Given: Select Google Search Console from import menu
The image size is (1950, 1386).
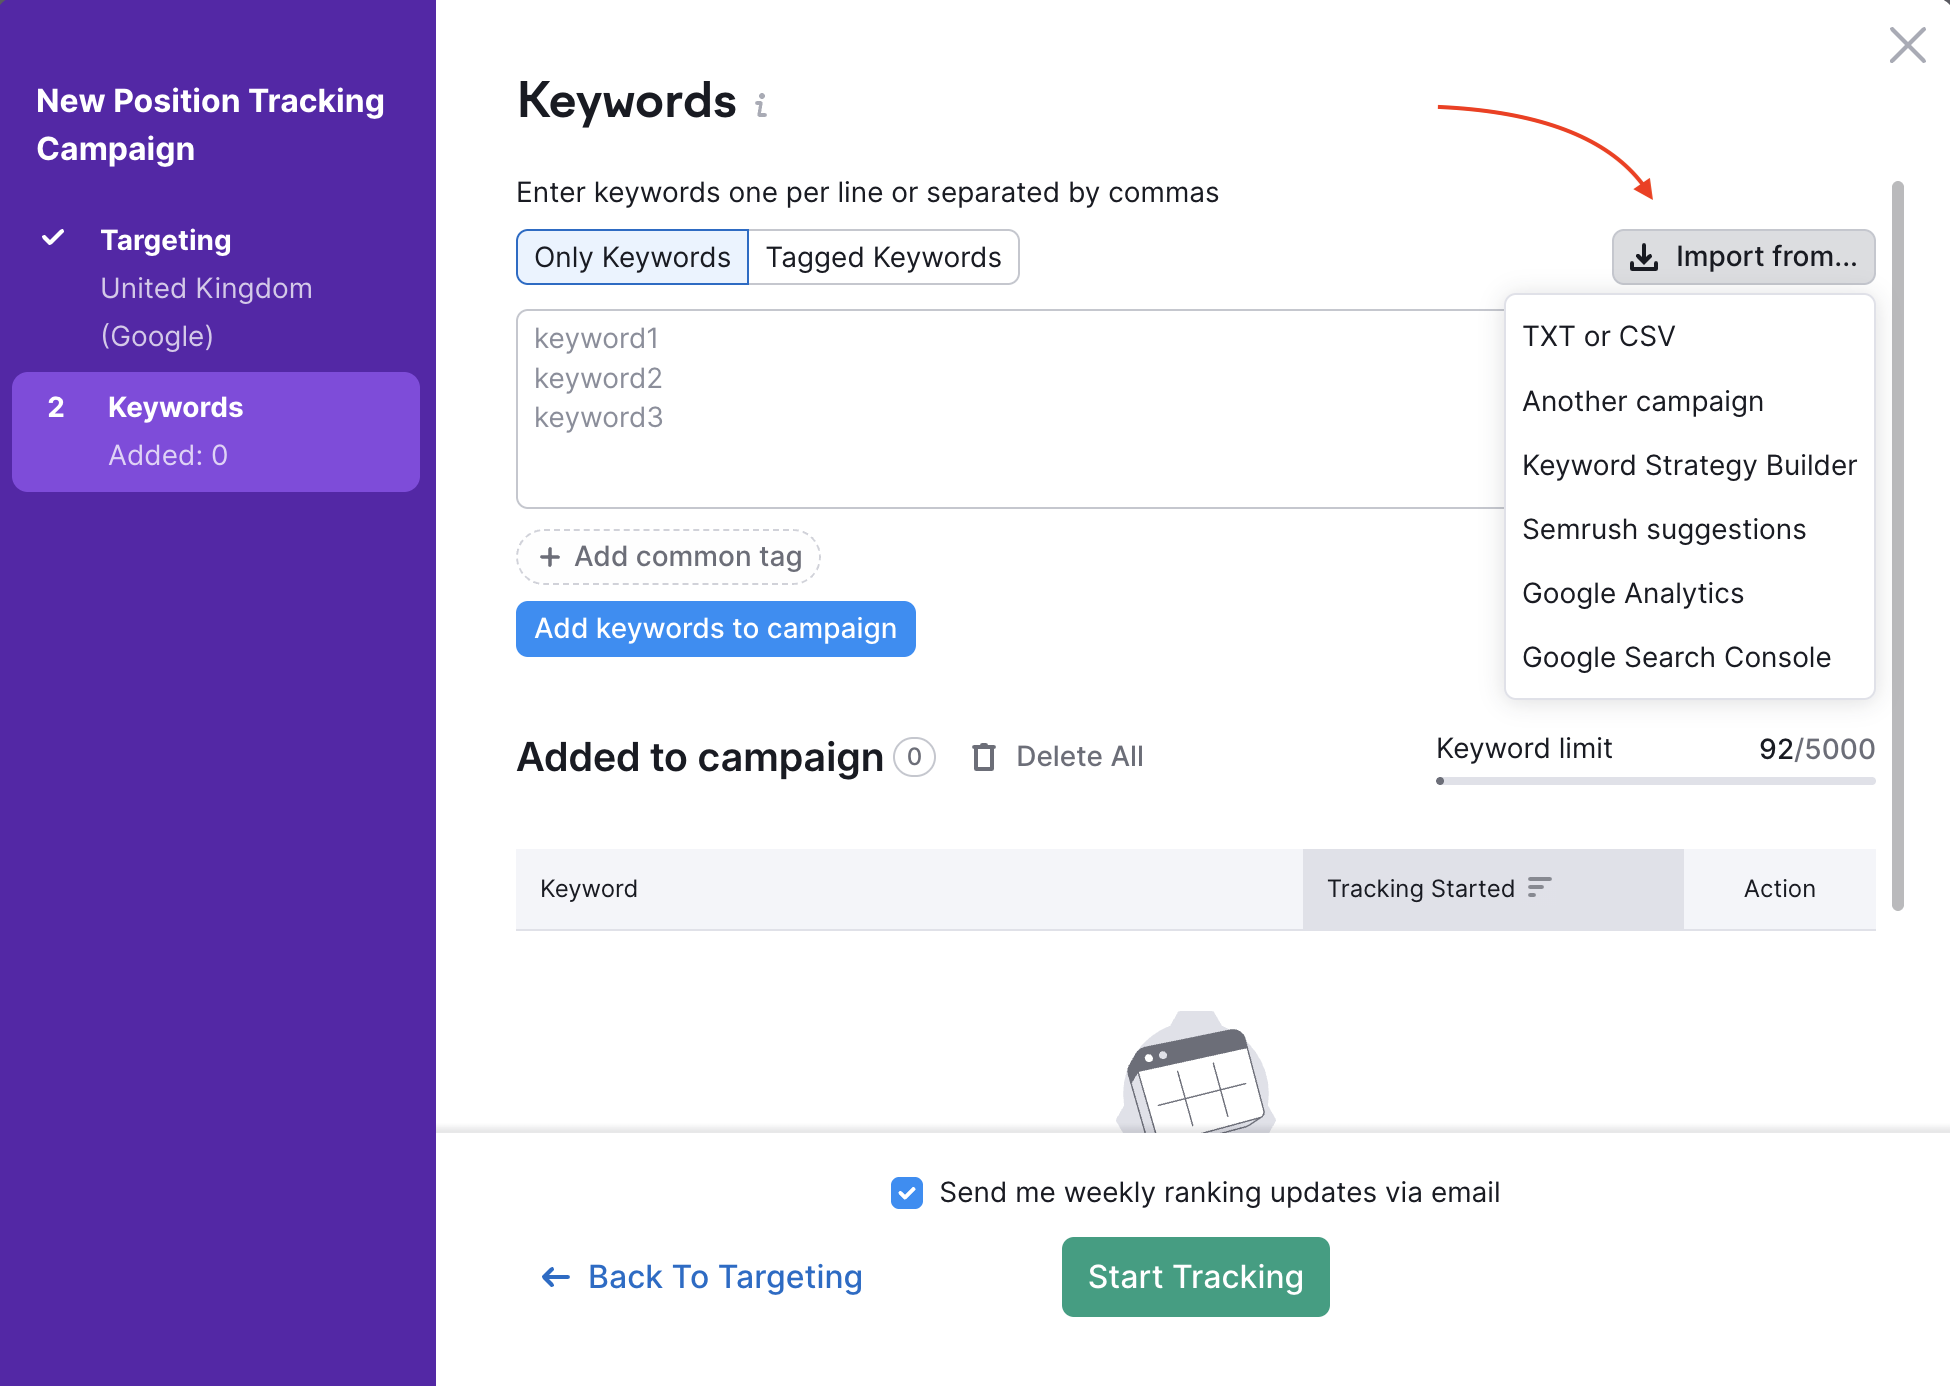Looking at the screenshot, I should pos(1676,657).
